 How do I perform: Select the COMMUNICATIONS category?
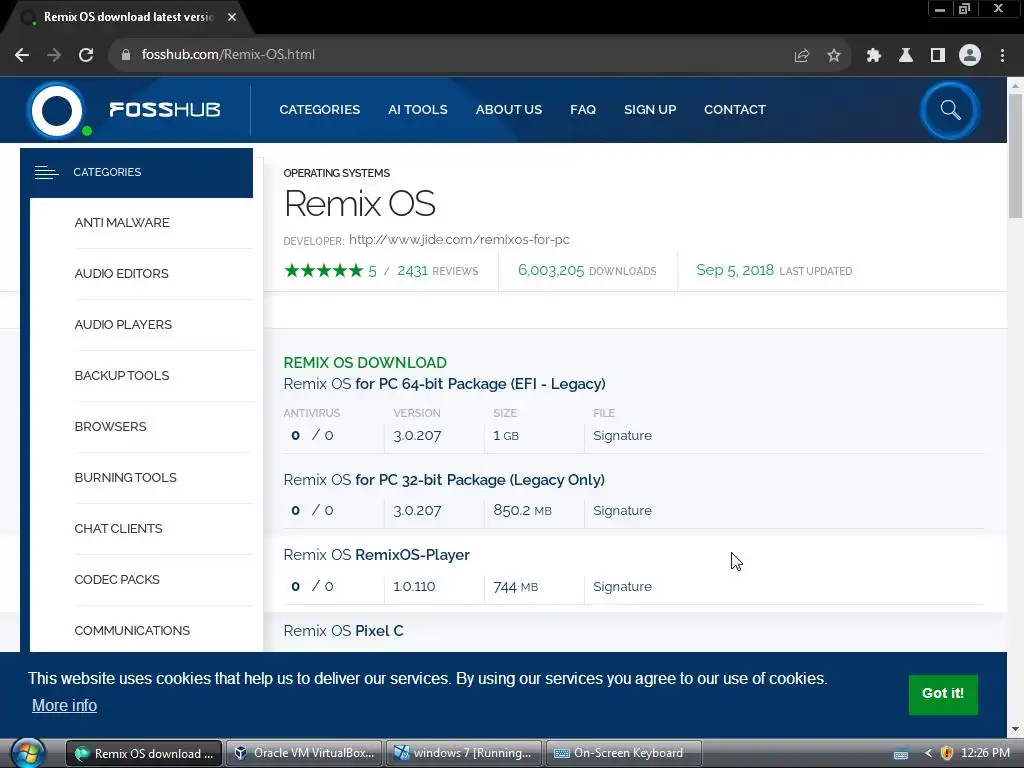132,630
